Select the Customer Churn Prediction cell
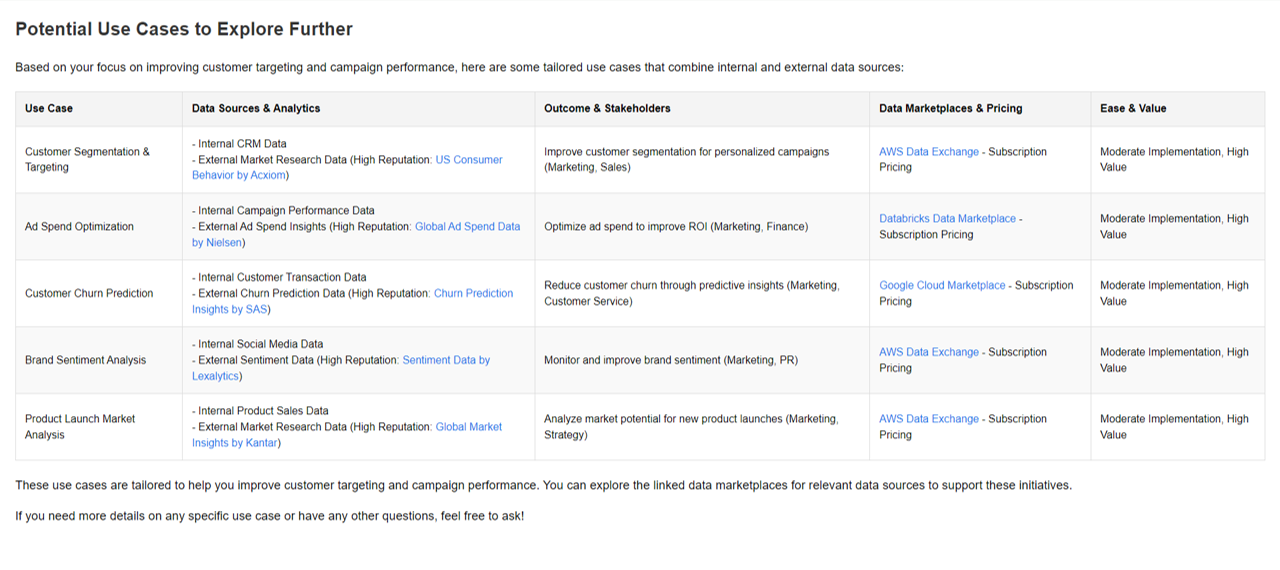 (x=98, y=293)
